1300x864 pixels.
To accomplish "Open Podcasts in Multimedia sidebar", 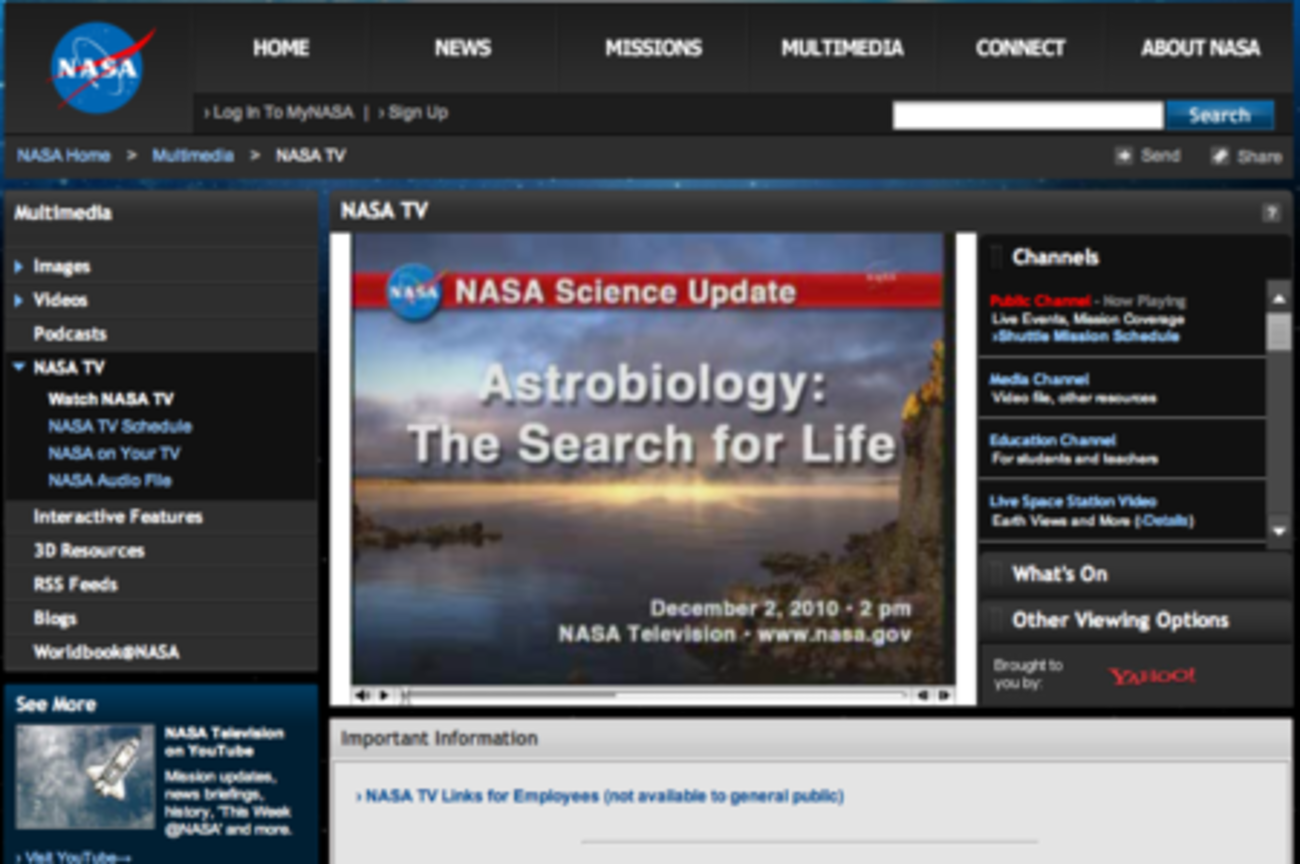I will click(x=70, y=334).
